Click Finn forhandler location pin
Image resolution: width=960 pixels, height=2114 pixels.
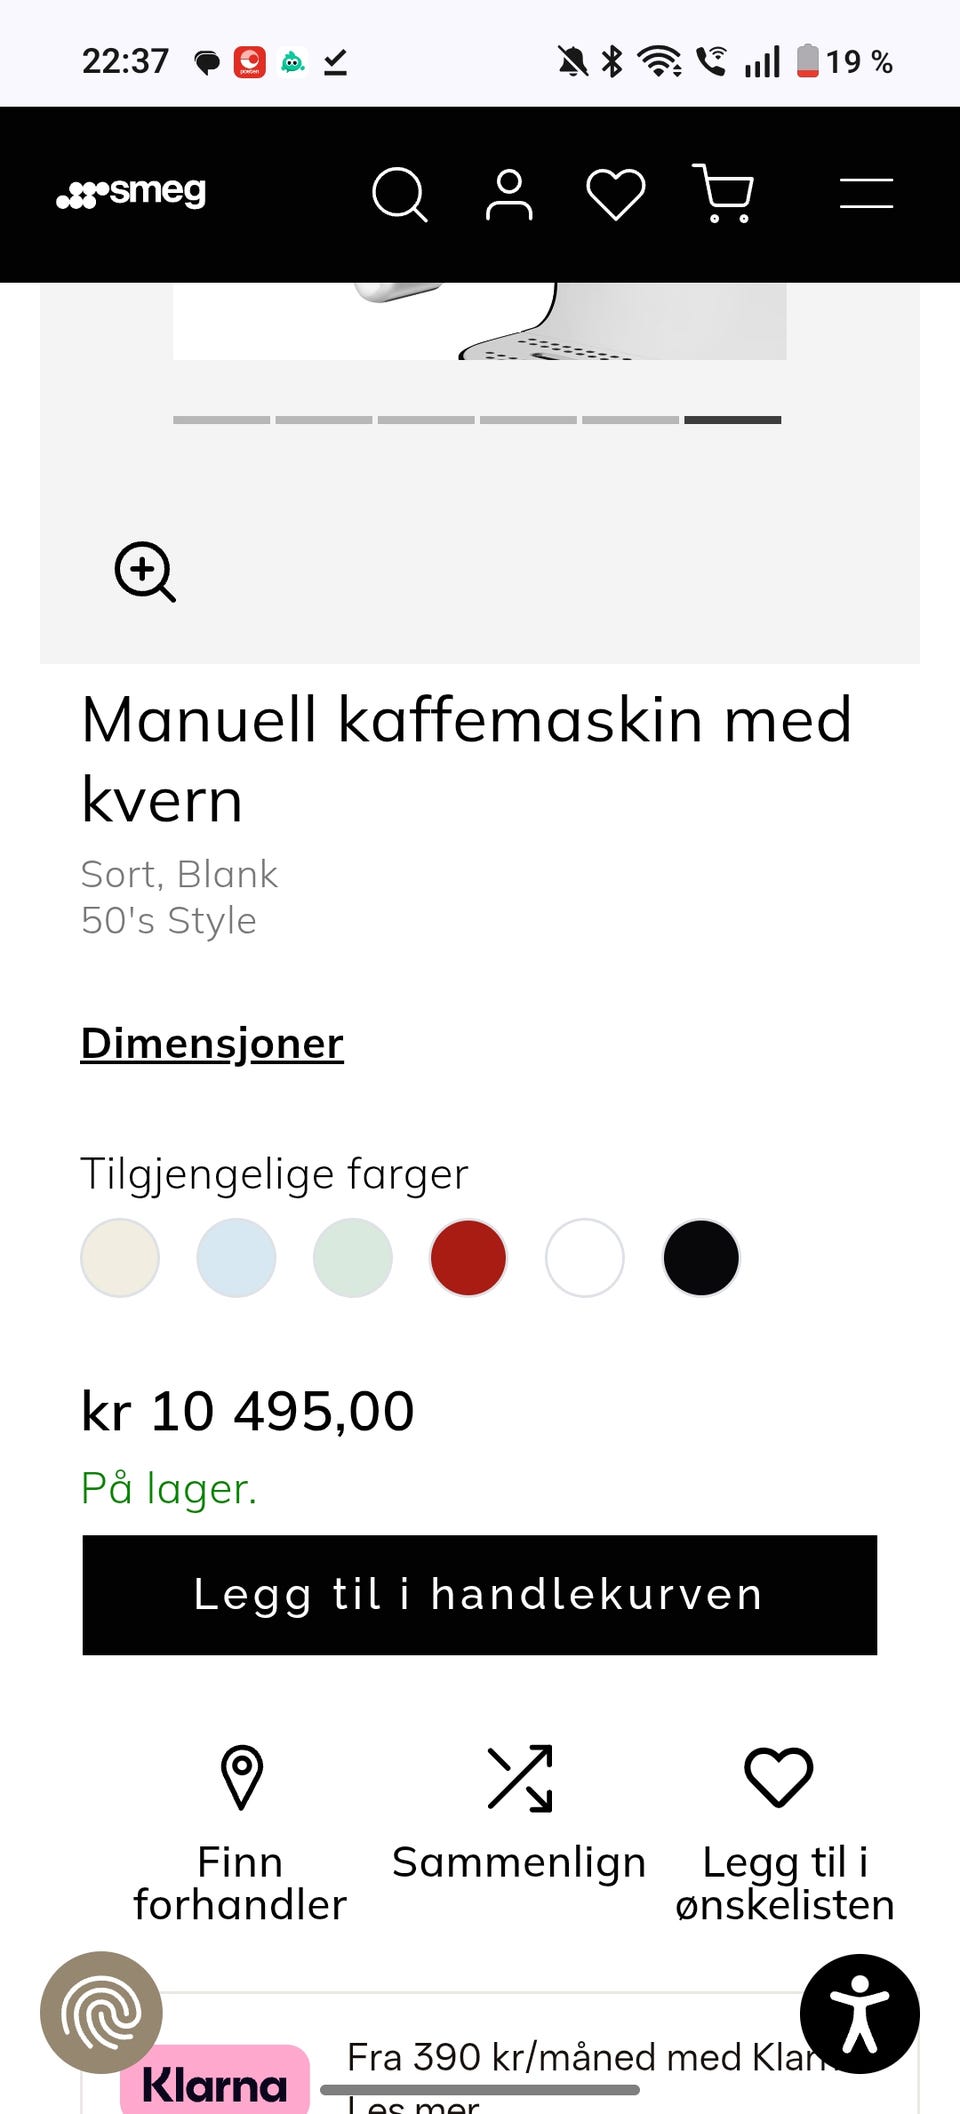pos(241,1778)
